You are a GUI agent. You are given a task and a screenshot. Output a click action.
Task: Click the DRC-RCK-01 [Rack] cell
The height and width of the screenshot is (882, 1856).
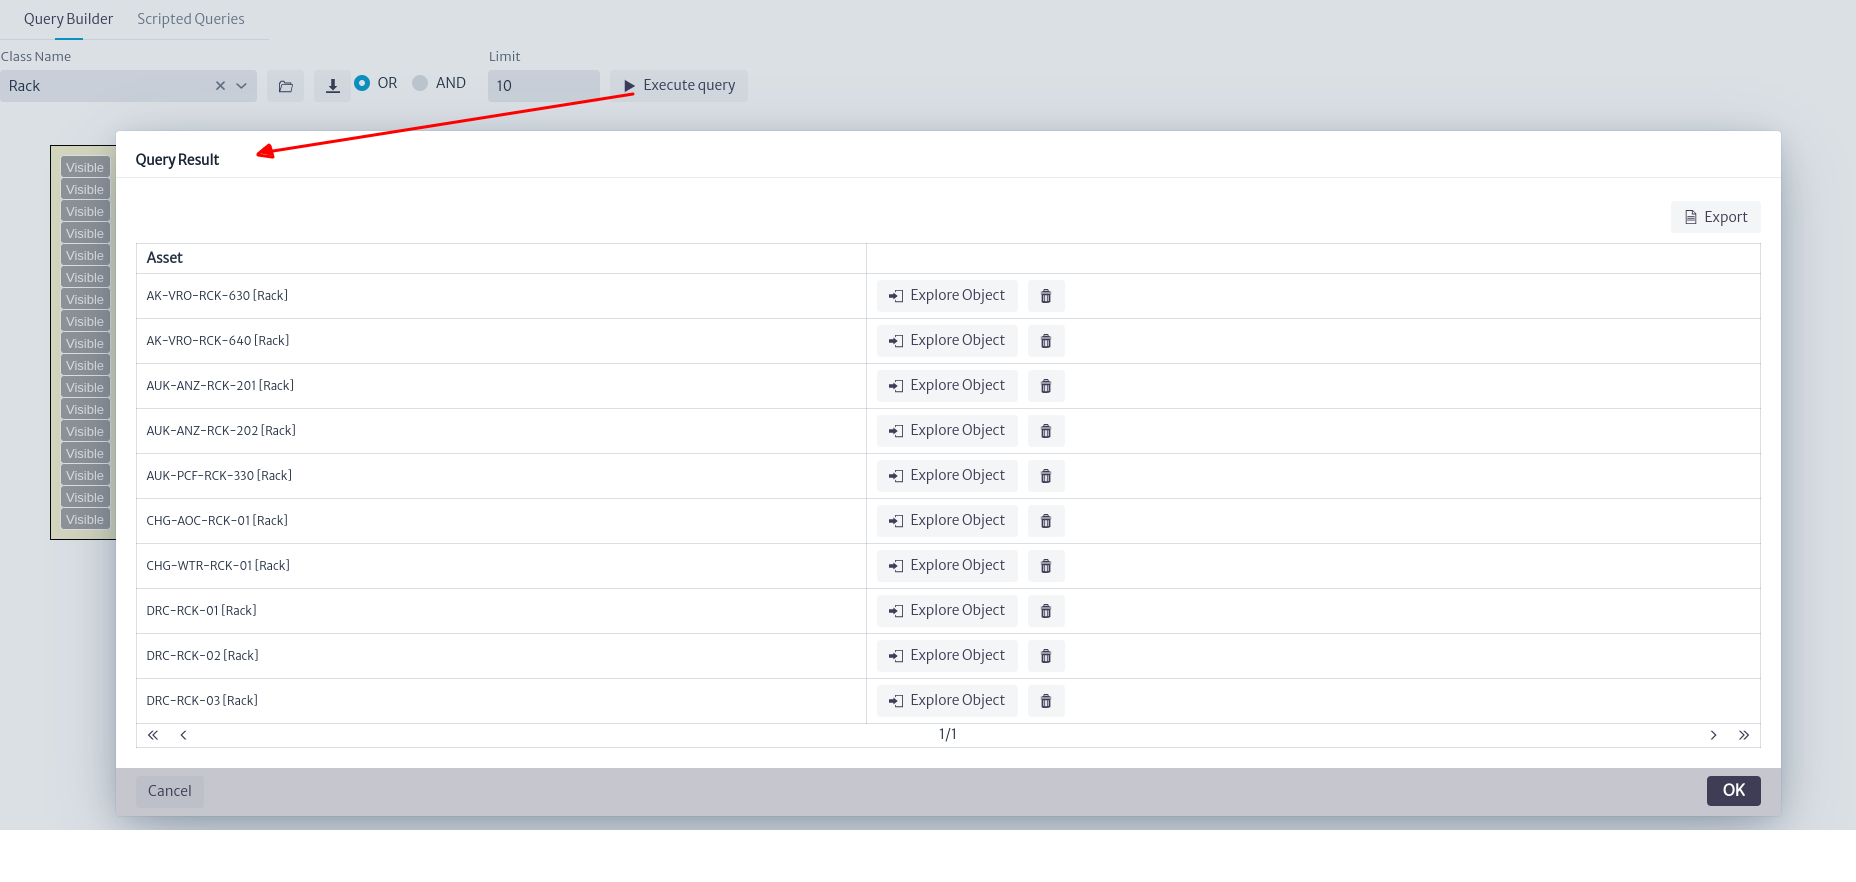(501, 611)
